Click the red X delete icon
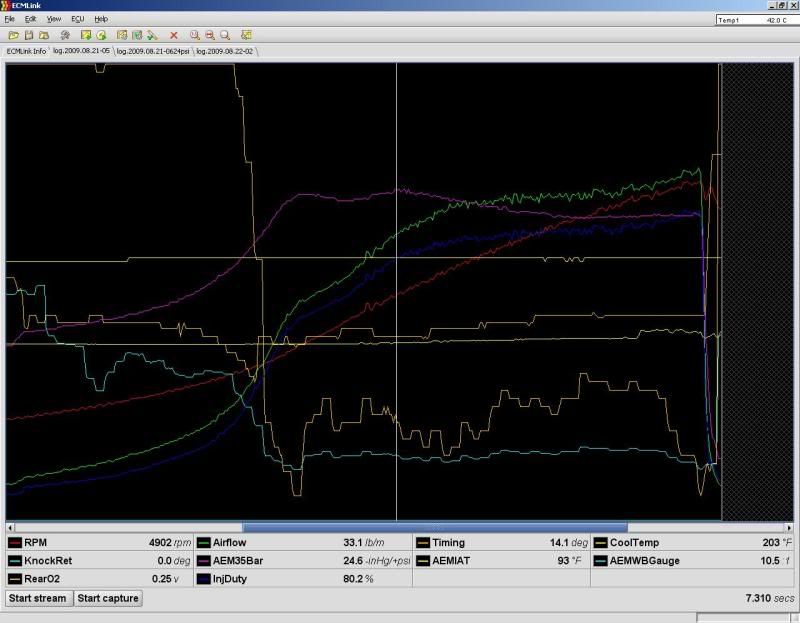Image resolution: width=800 pixels, height=623 pixels. 173,35
